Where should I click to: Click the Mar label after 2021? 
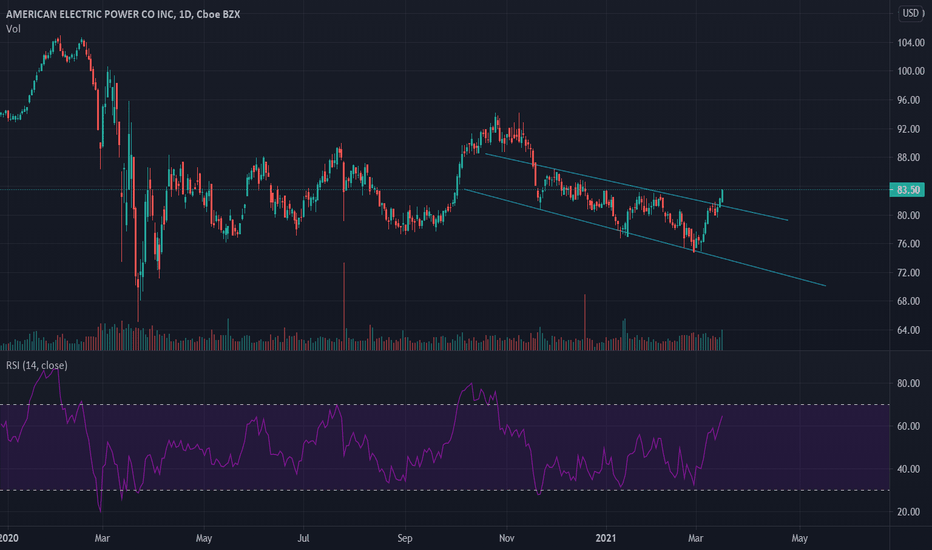pyautogui.click(x=695, y=538)
